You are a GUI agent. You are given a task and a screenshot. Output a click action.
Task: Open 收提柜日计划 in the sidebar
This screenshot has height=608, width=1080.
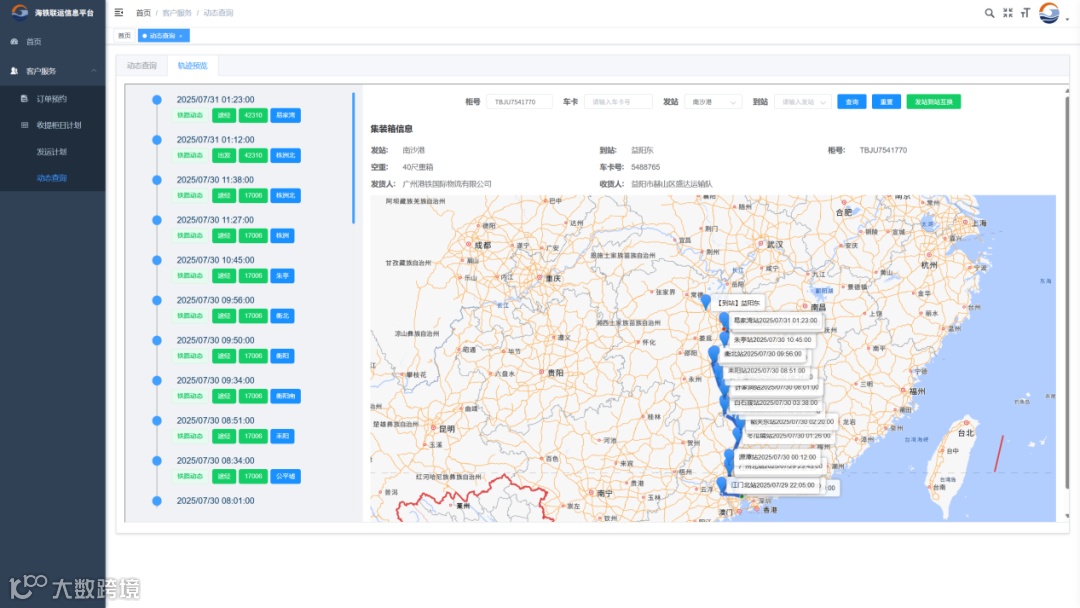[x=53, y=125]
